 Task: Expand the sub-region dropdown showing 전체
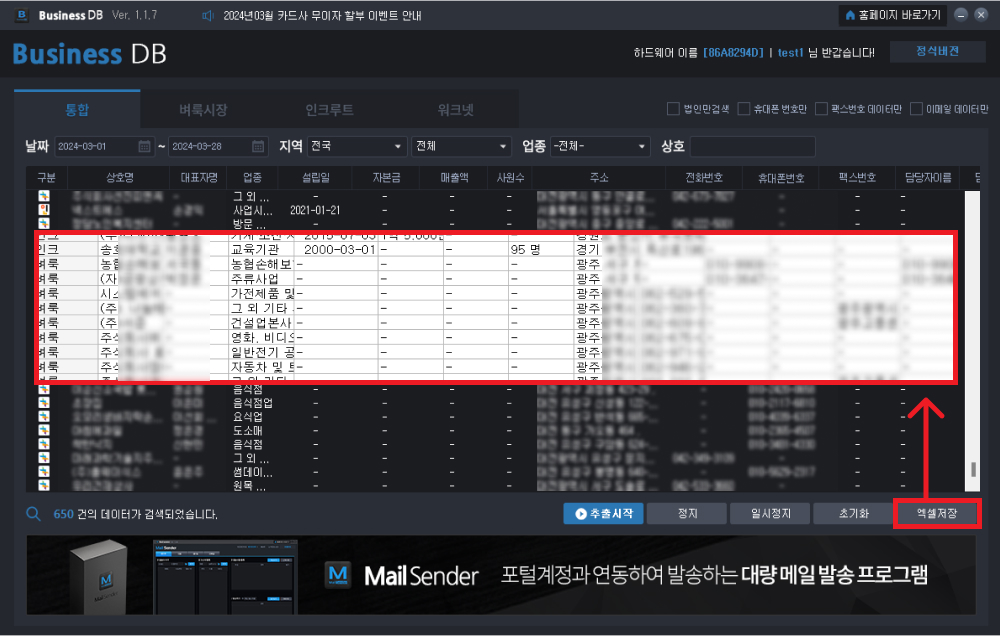462,147
